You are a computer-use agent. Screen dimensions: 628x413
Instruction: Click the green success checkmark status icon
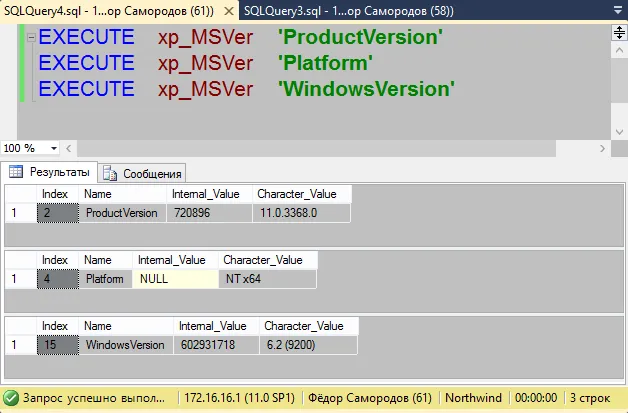coord(11,396)
